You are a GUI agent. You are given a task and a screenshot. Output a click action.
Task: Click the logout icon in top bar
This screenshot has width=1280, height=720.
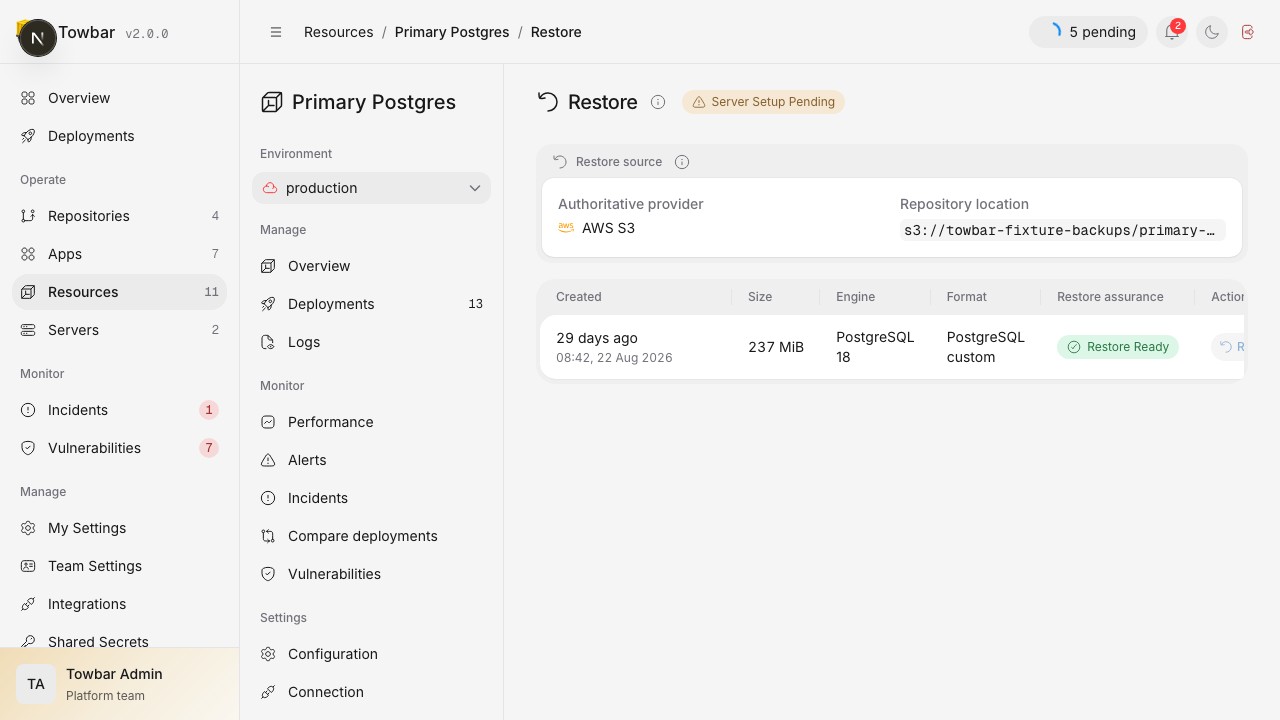[1247, 32]
